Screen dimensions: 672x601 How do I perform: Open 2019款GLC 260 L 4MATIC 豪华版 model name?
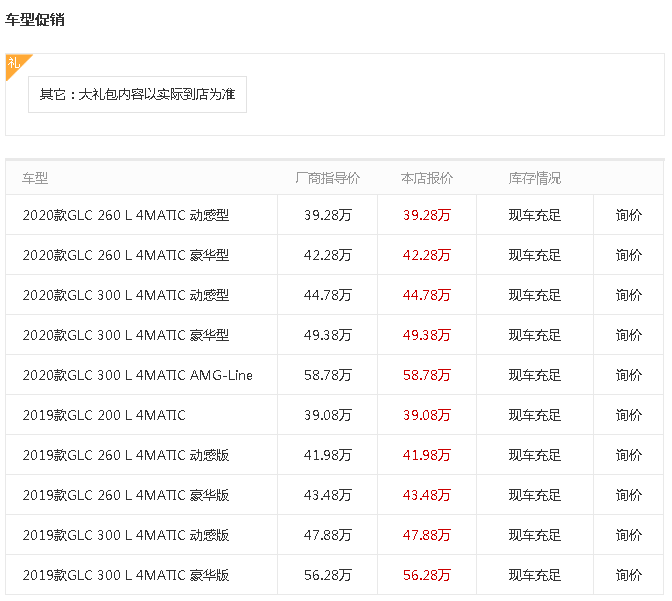click(126, 495)
